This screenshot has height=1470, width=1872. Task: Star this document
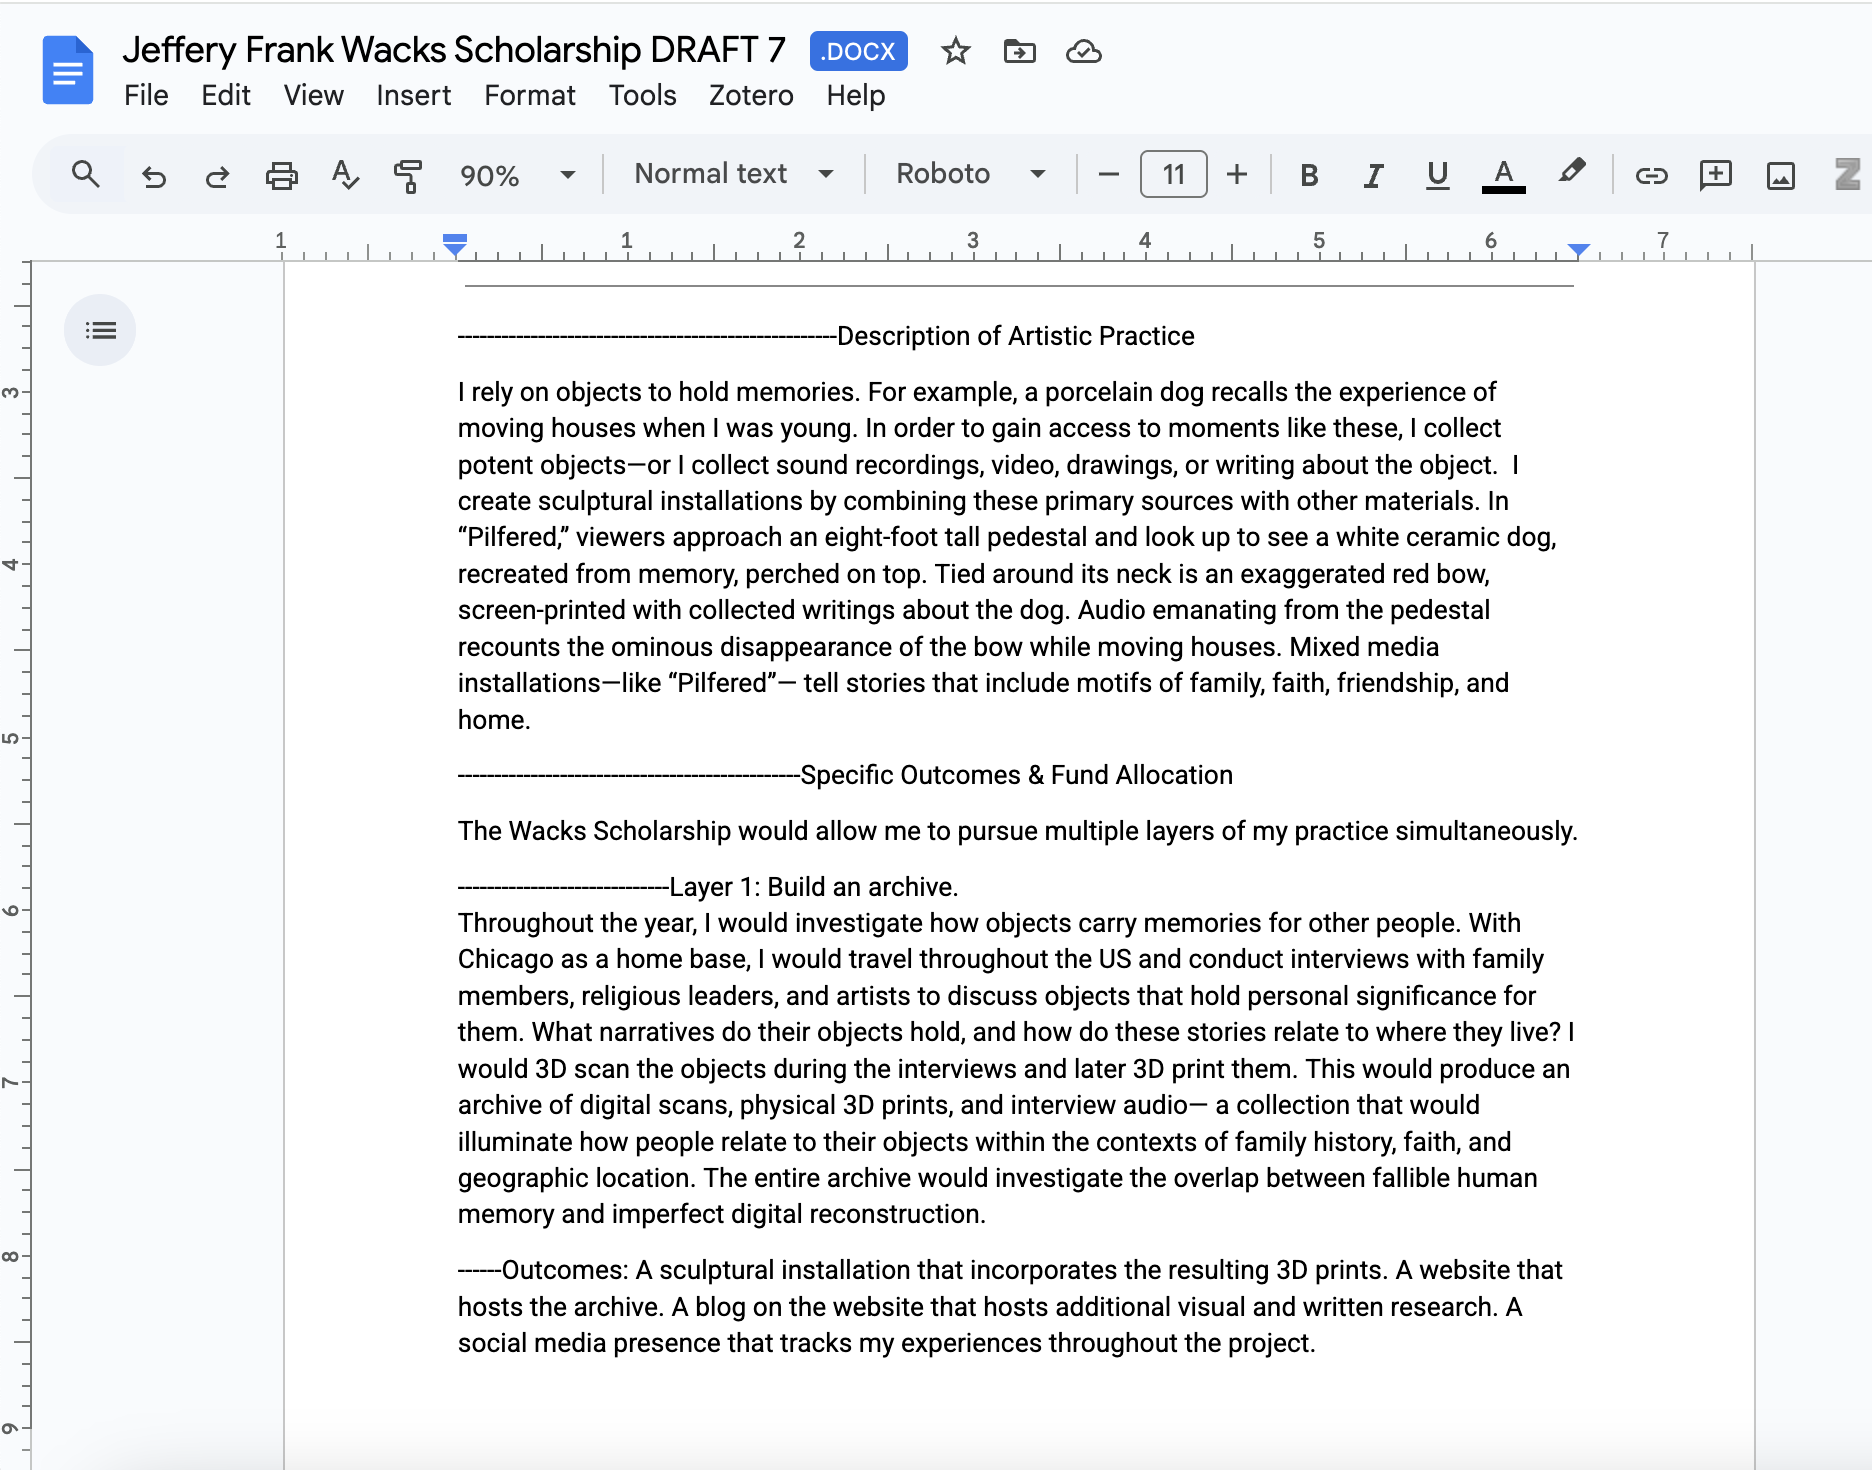tap(955, 51)
